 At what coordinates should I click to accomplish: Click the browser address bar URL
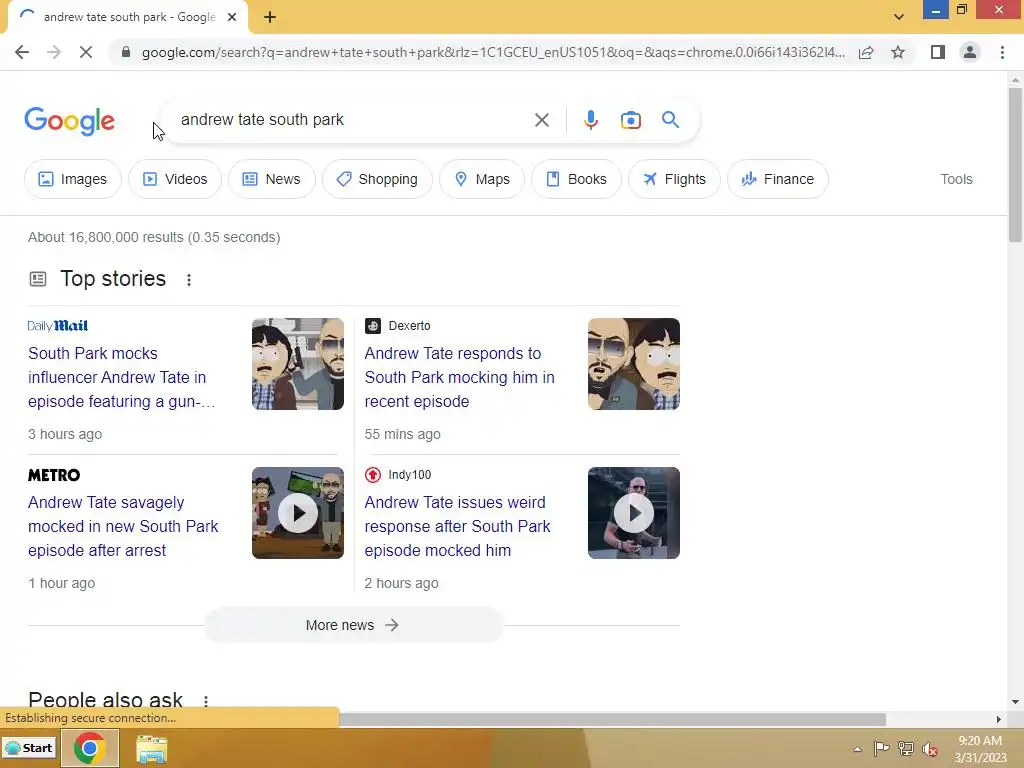(493, 52)
